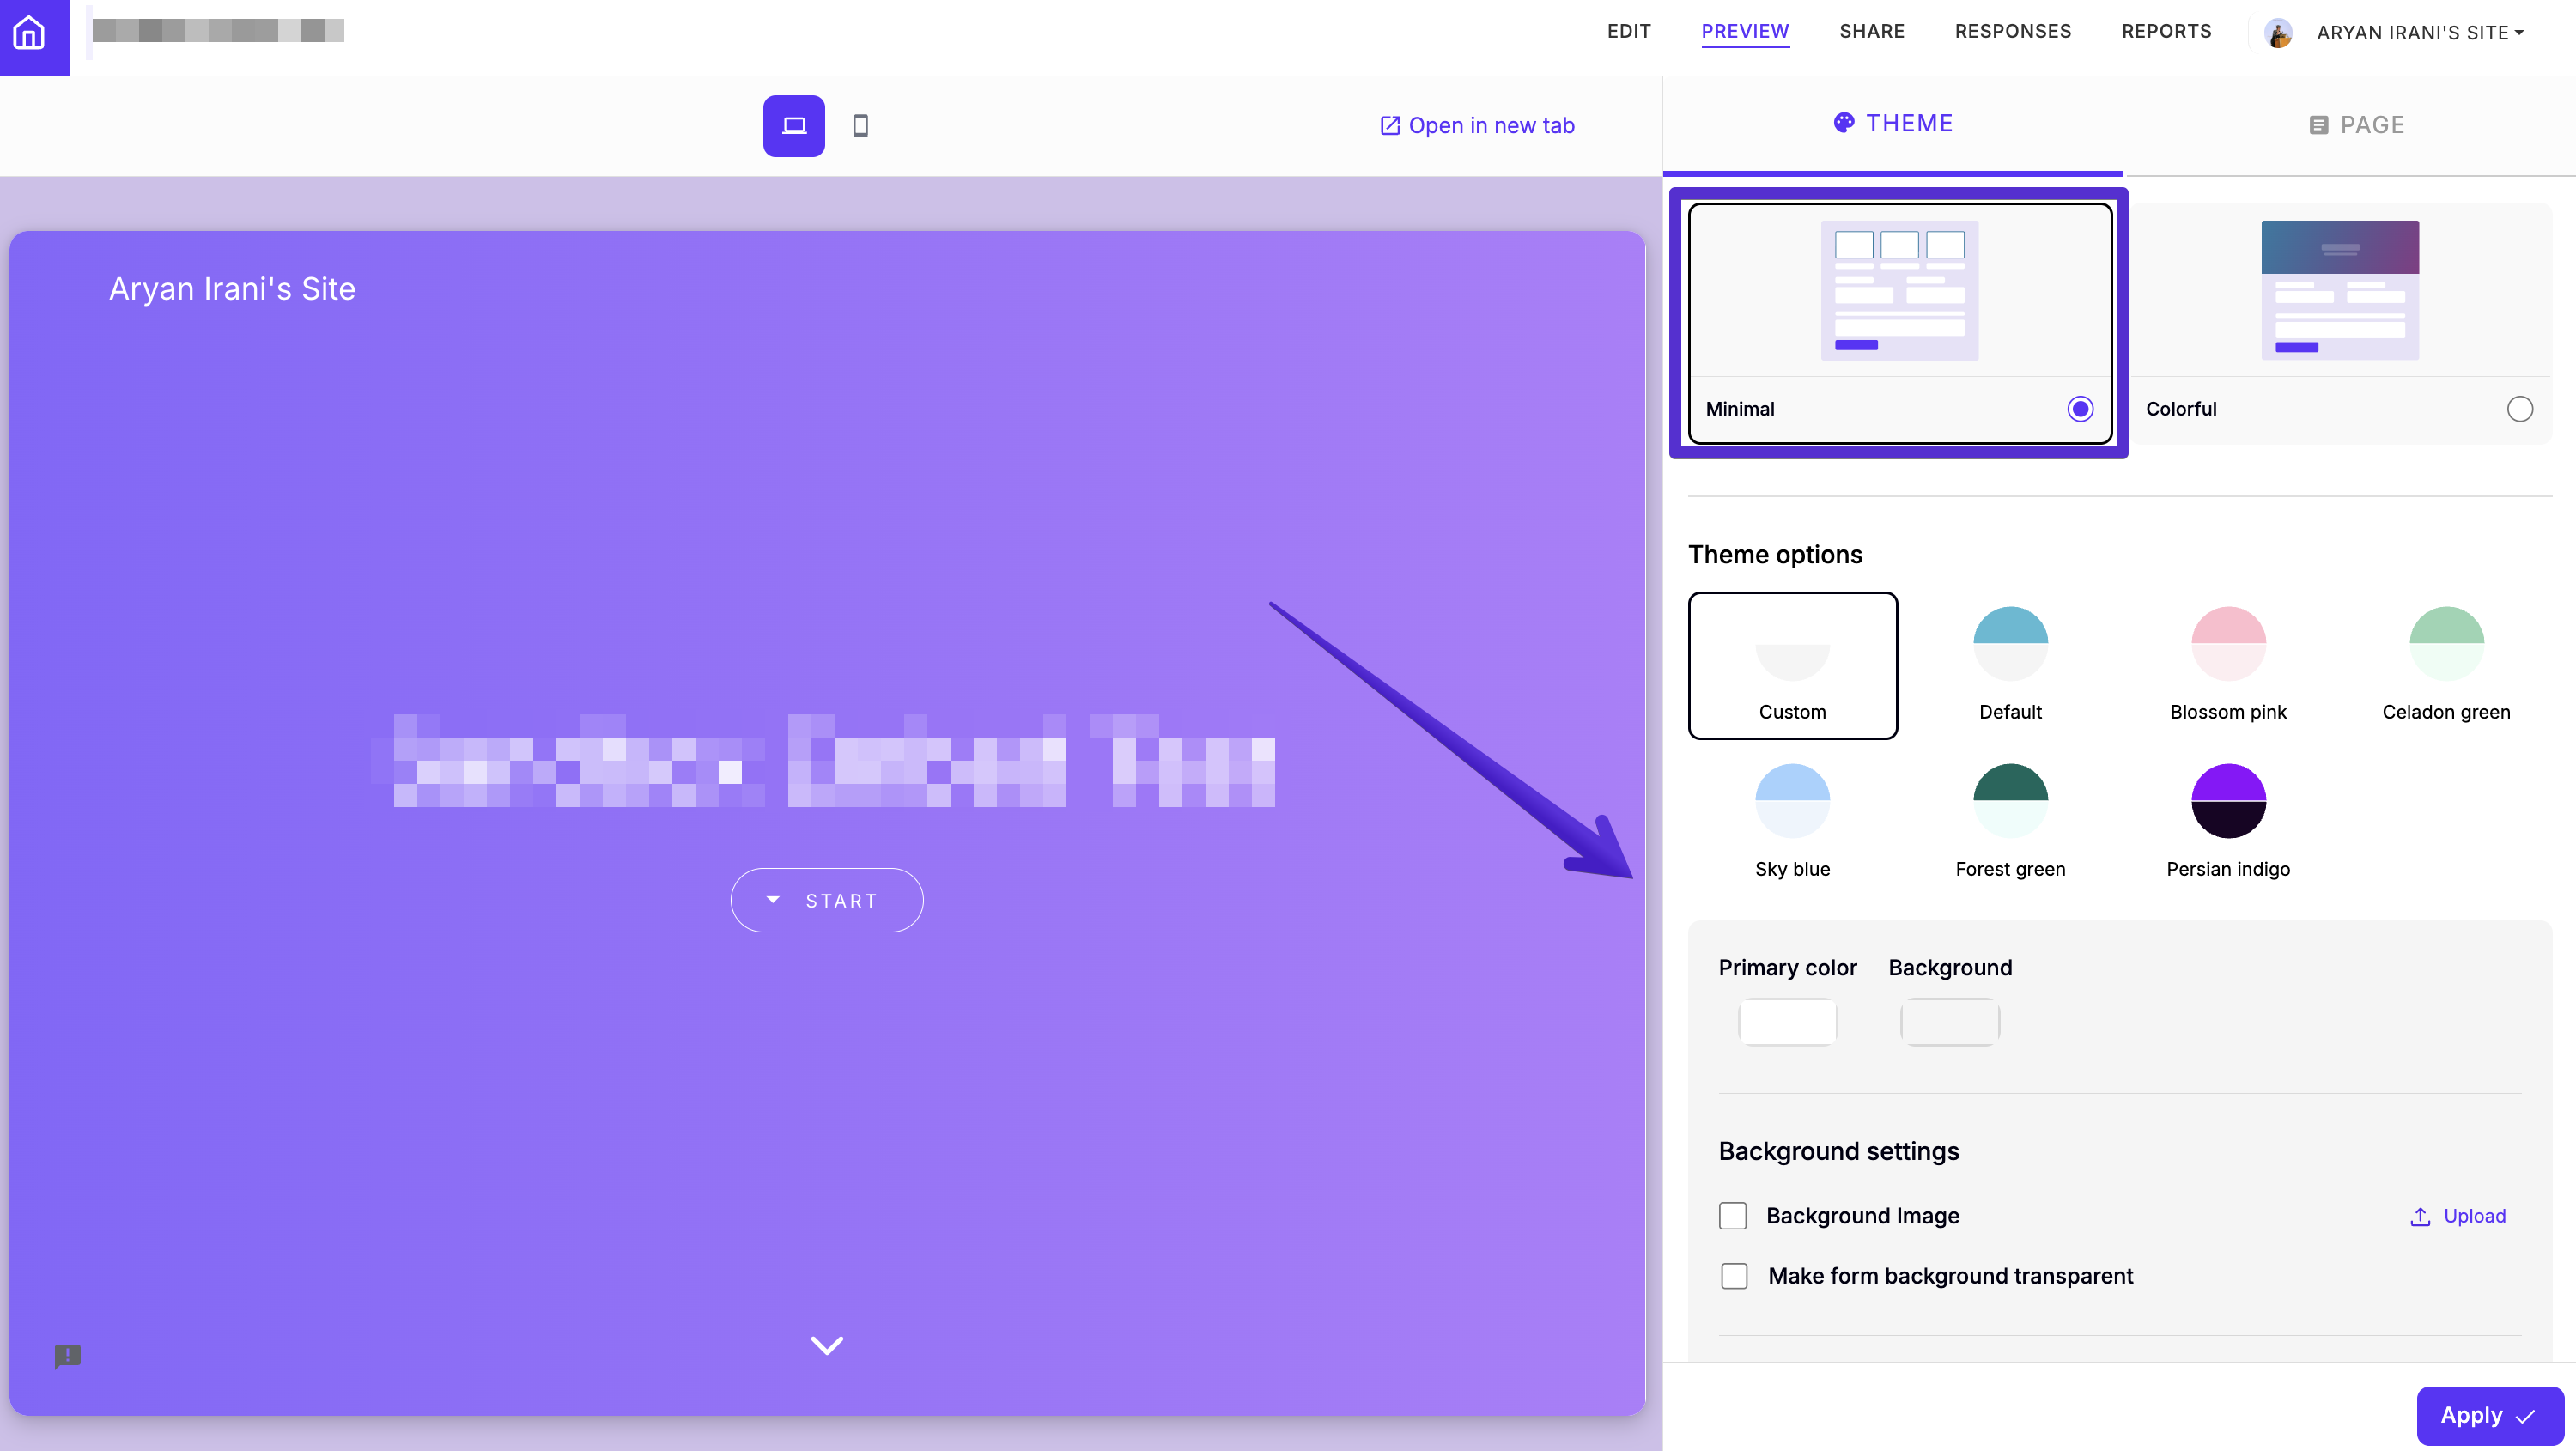Click Open in new tab link
This screenshot has width=2576, height=1451.
(1477, 125)
